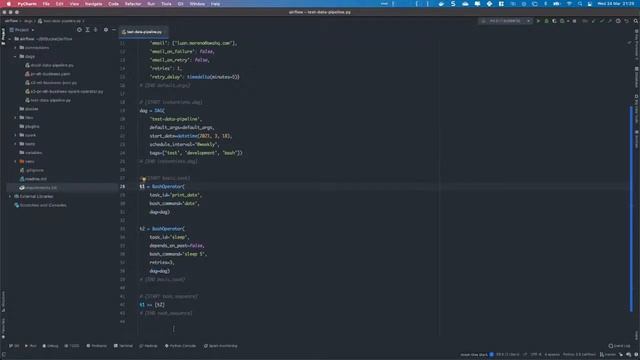Run with coverage icon in top toolbar

[554, 21]
